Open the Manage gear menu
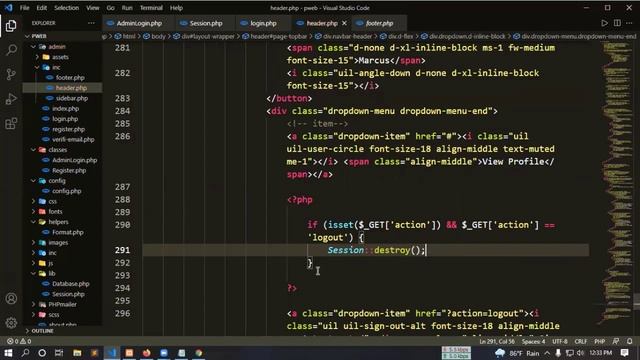This screenshot has width=640, height=360. pyautogui.click(x=11, y=322)
